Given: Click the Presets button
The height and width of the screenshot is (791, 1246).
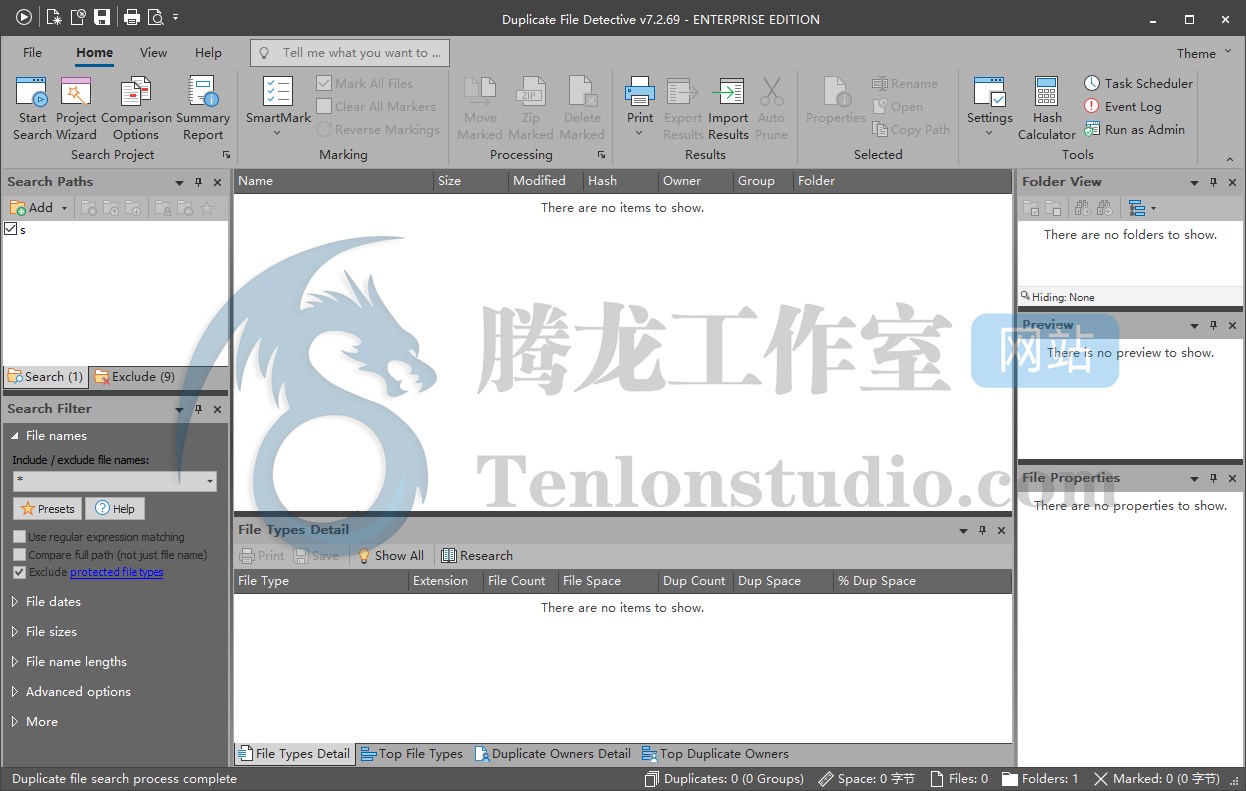Looking at the screenshot, I should tap(48, 509).
